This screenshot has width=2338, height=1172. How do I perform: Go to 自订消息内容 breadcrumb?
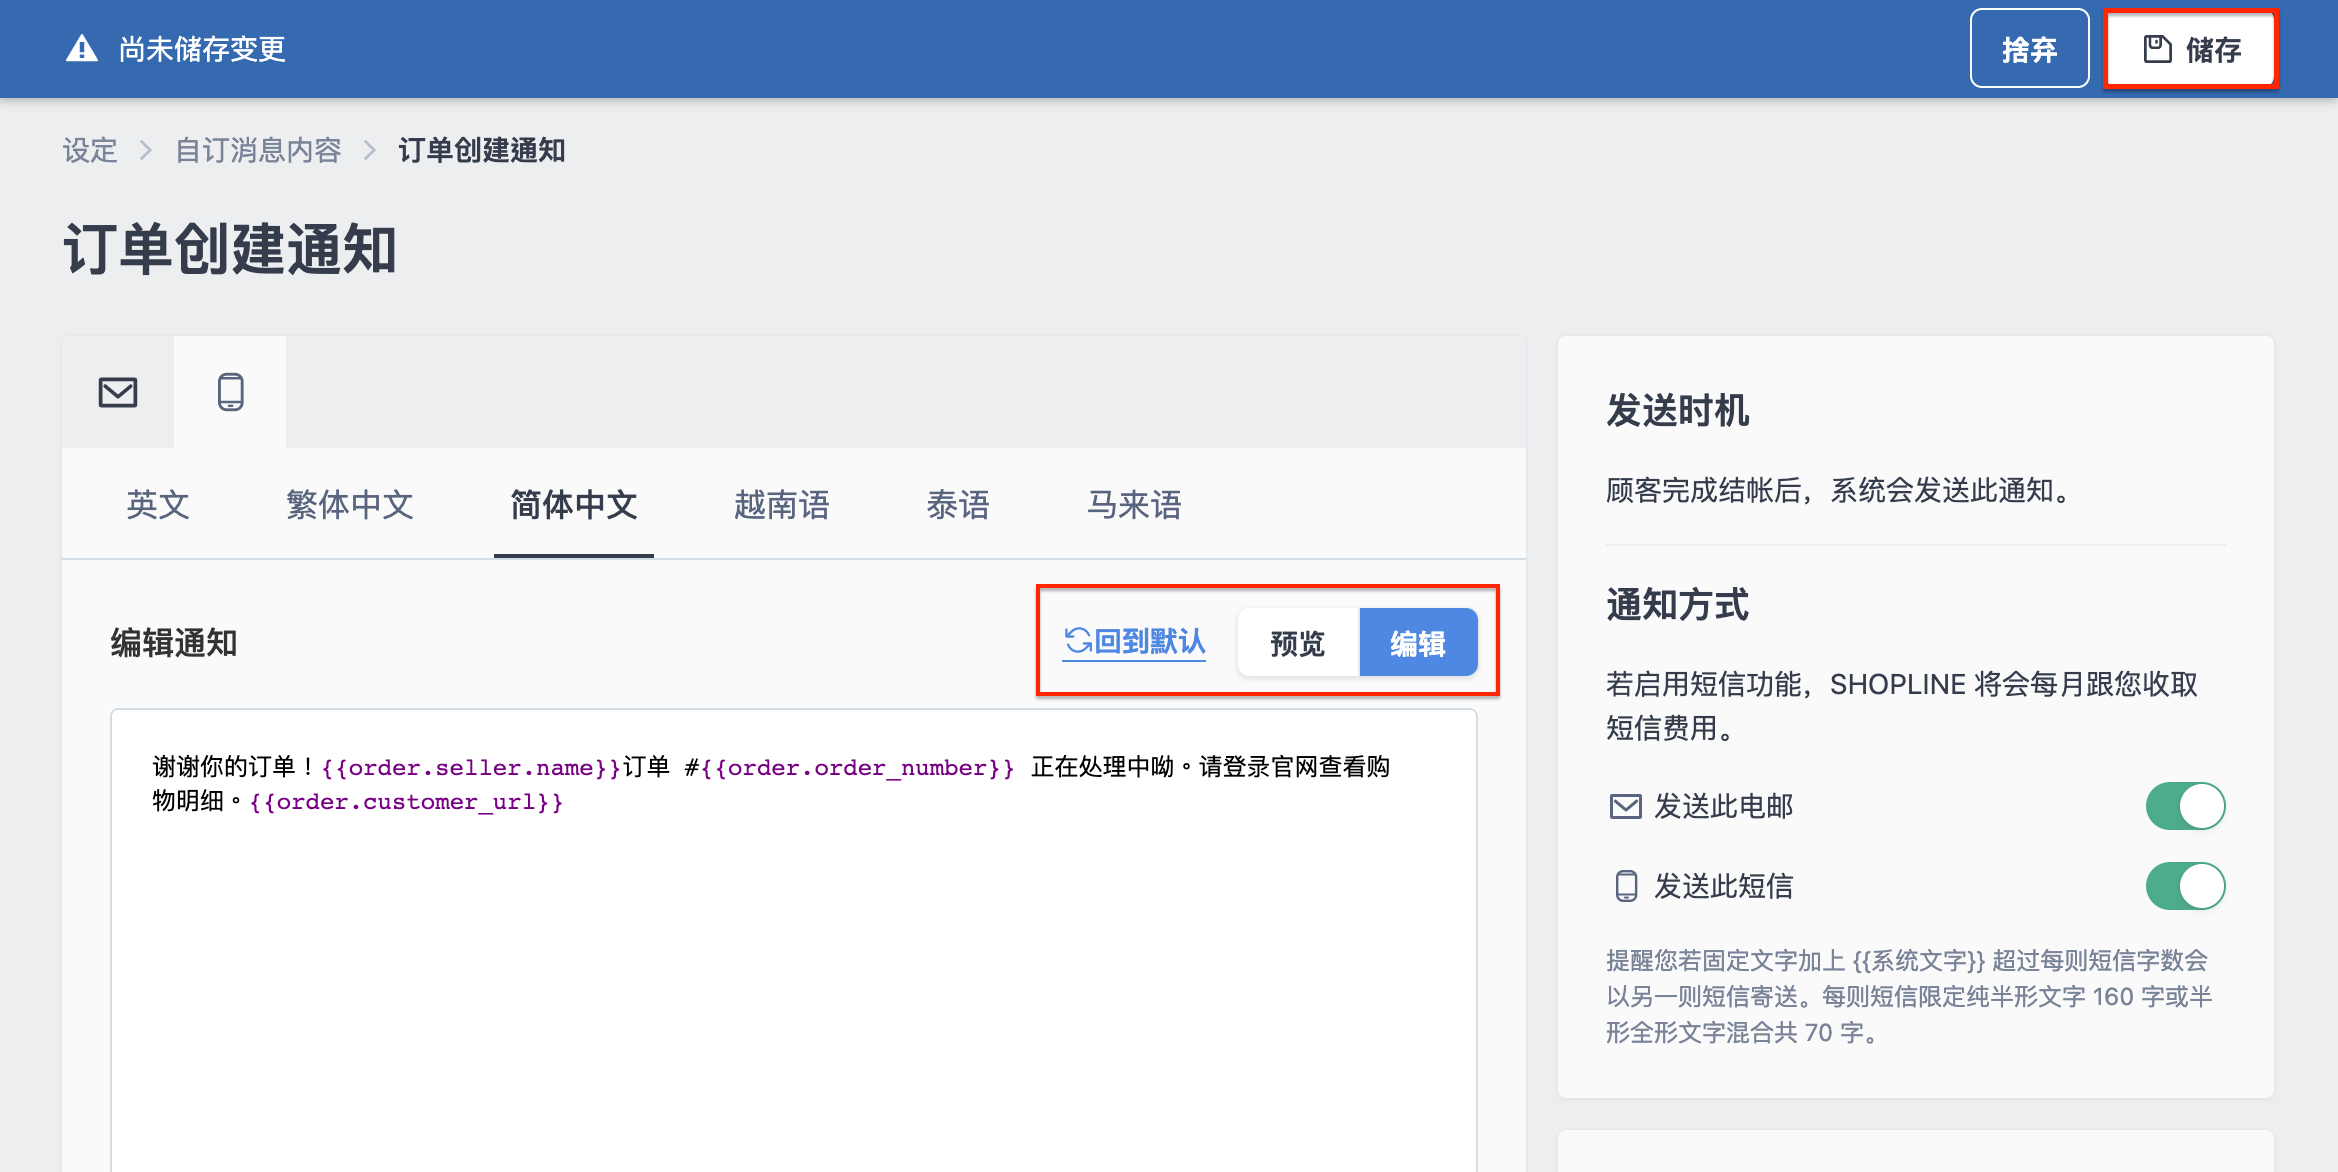(258, 150)
